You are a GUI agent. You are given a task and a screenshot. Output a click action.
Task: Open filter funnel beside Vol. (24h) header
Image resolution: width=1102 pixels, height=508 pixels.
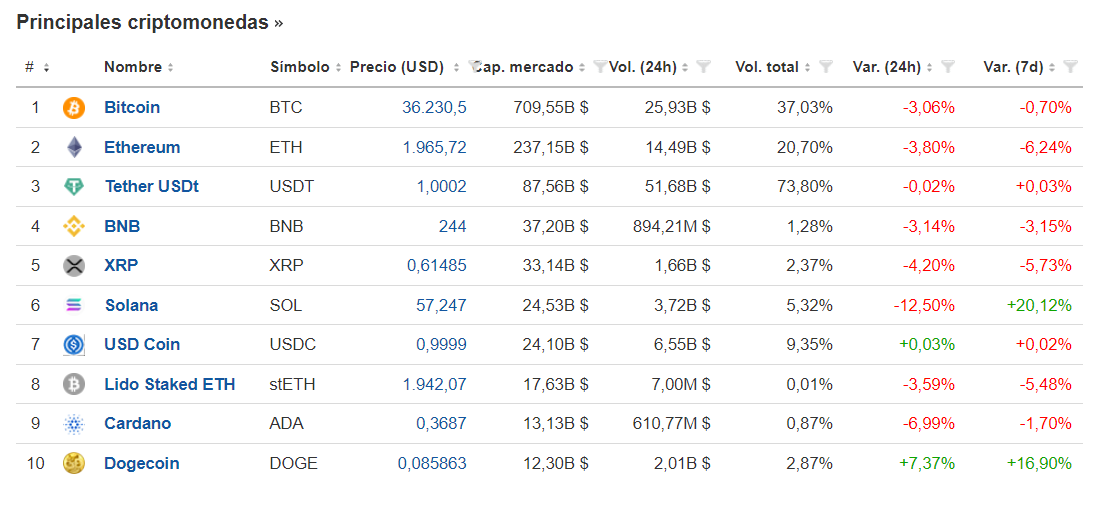(704, 67)
